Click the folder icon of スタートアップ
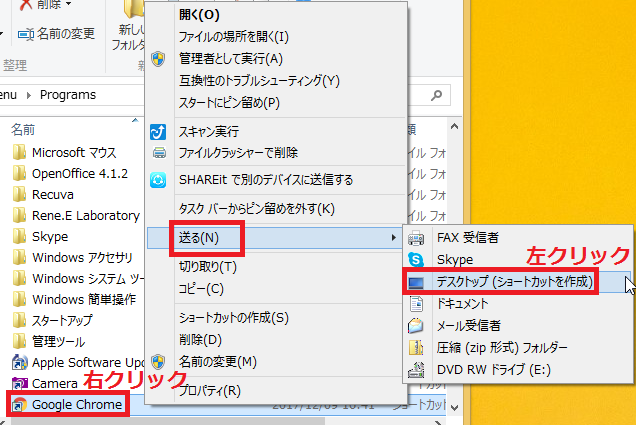 (19, 320)
